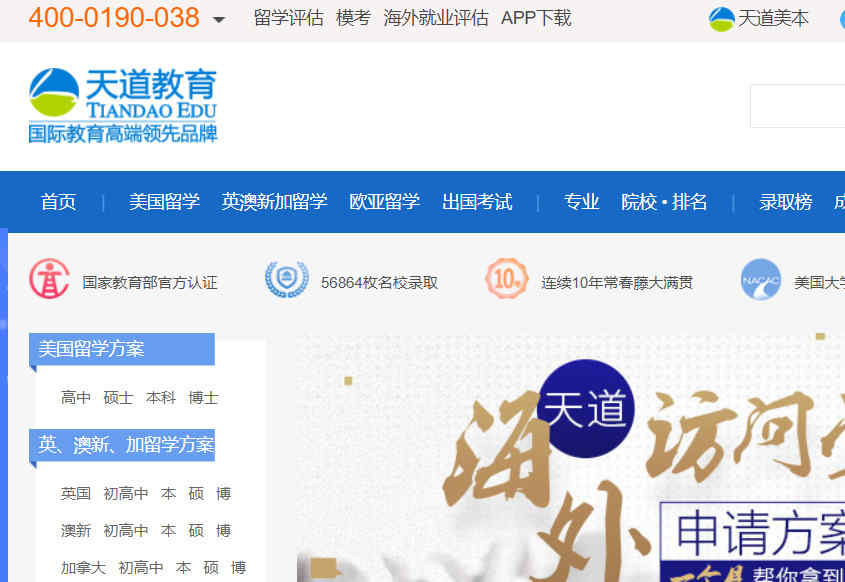Click the Tiandao Edu logo
The width and height of the screenshot is (845, 582).
tap(122, 105)
